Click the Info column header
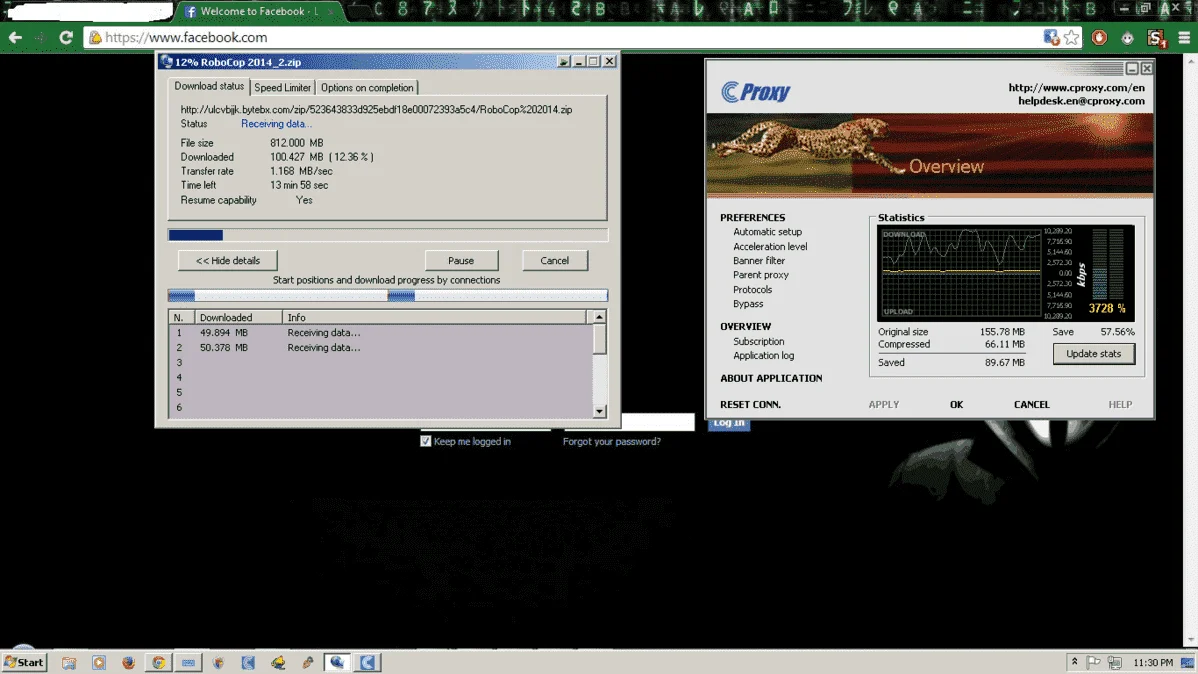 pyautogui.click(x=435, y=317)
